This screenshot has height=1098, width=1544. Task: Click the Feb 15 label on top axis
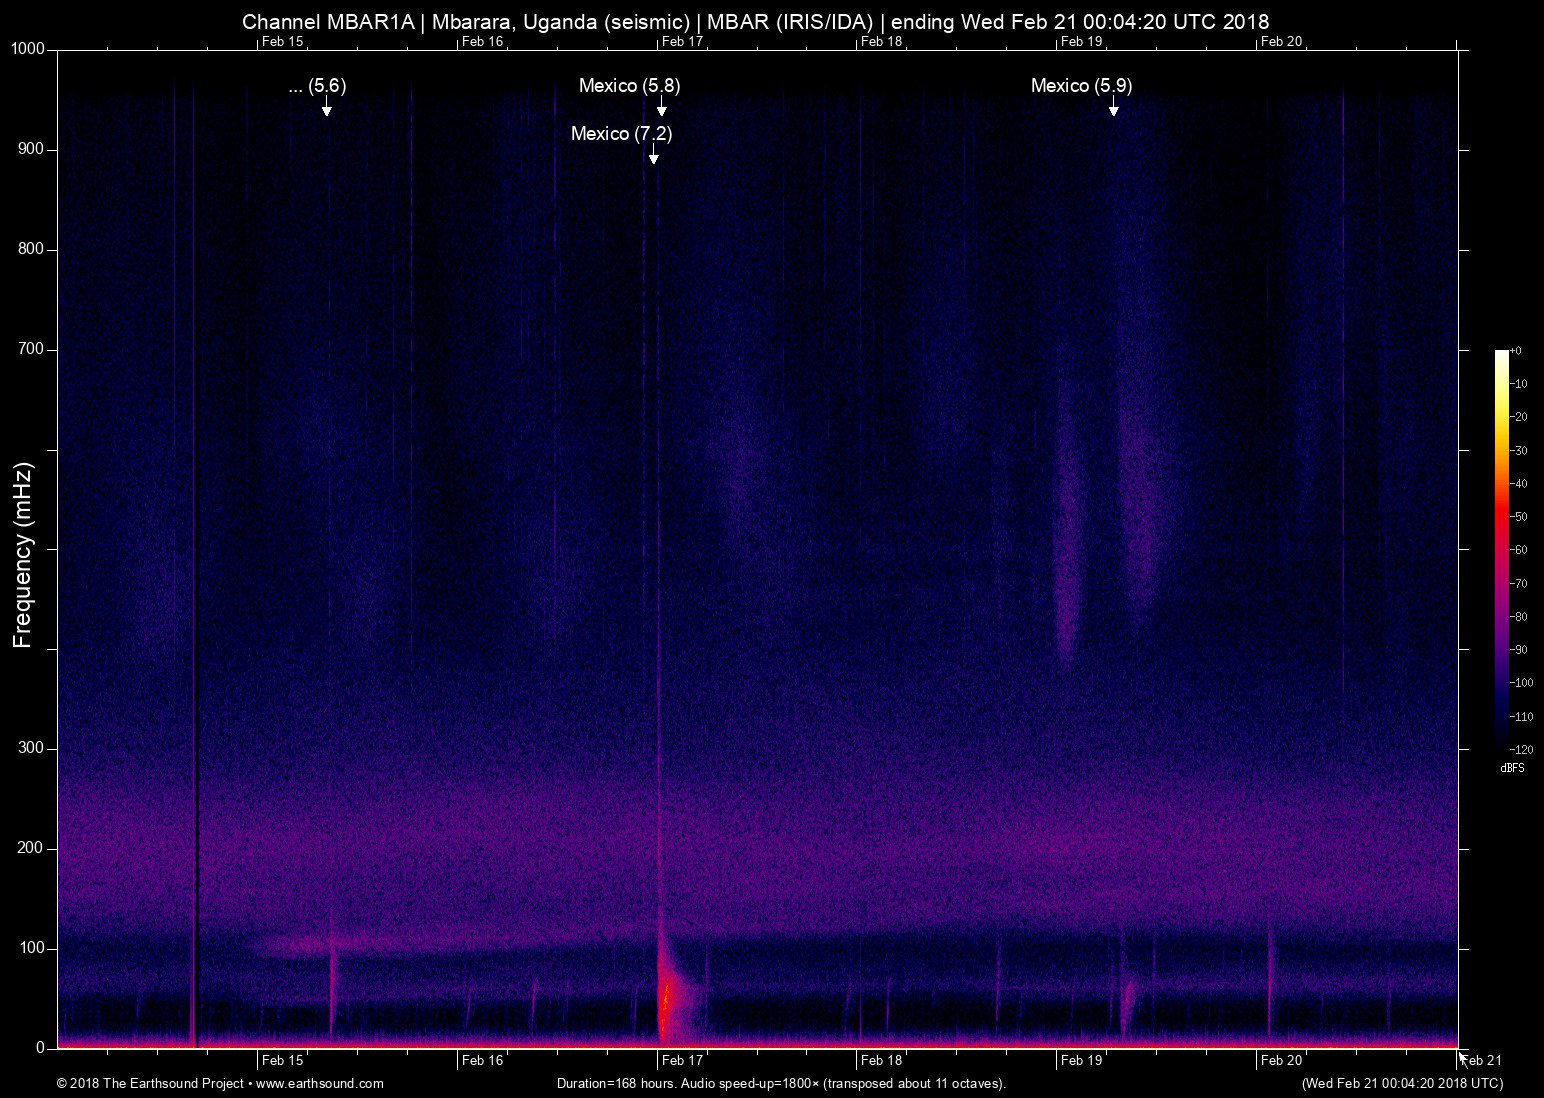pyautogui.click(x=281, y=42)
